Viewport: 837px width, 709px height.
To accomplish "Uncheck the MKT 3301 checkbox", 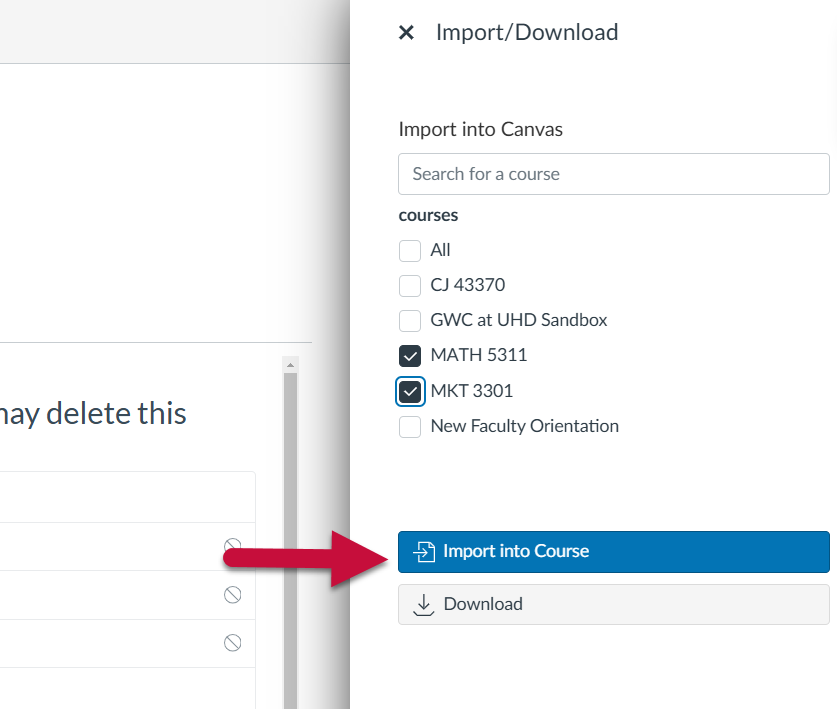I will [410, 391].
